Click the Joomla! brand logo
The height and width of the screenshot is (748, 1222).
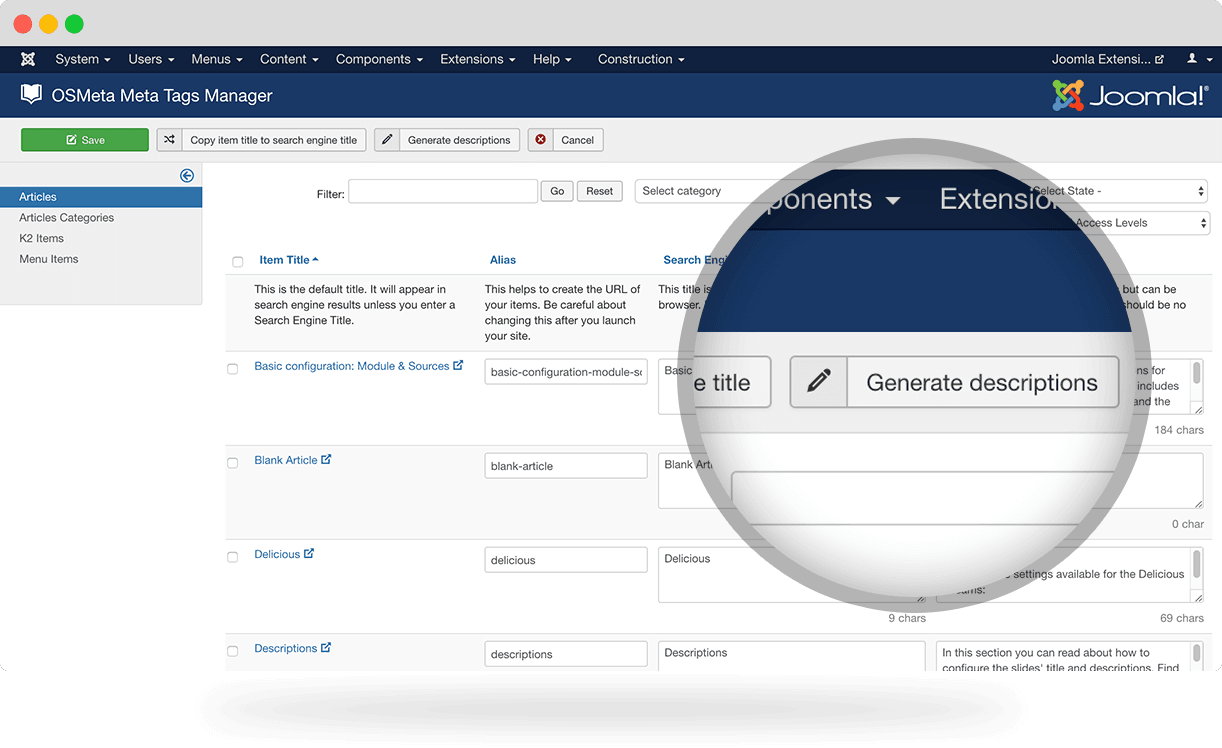tap(1130, 95)
